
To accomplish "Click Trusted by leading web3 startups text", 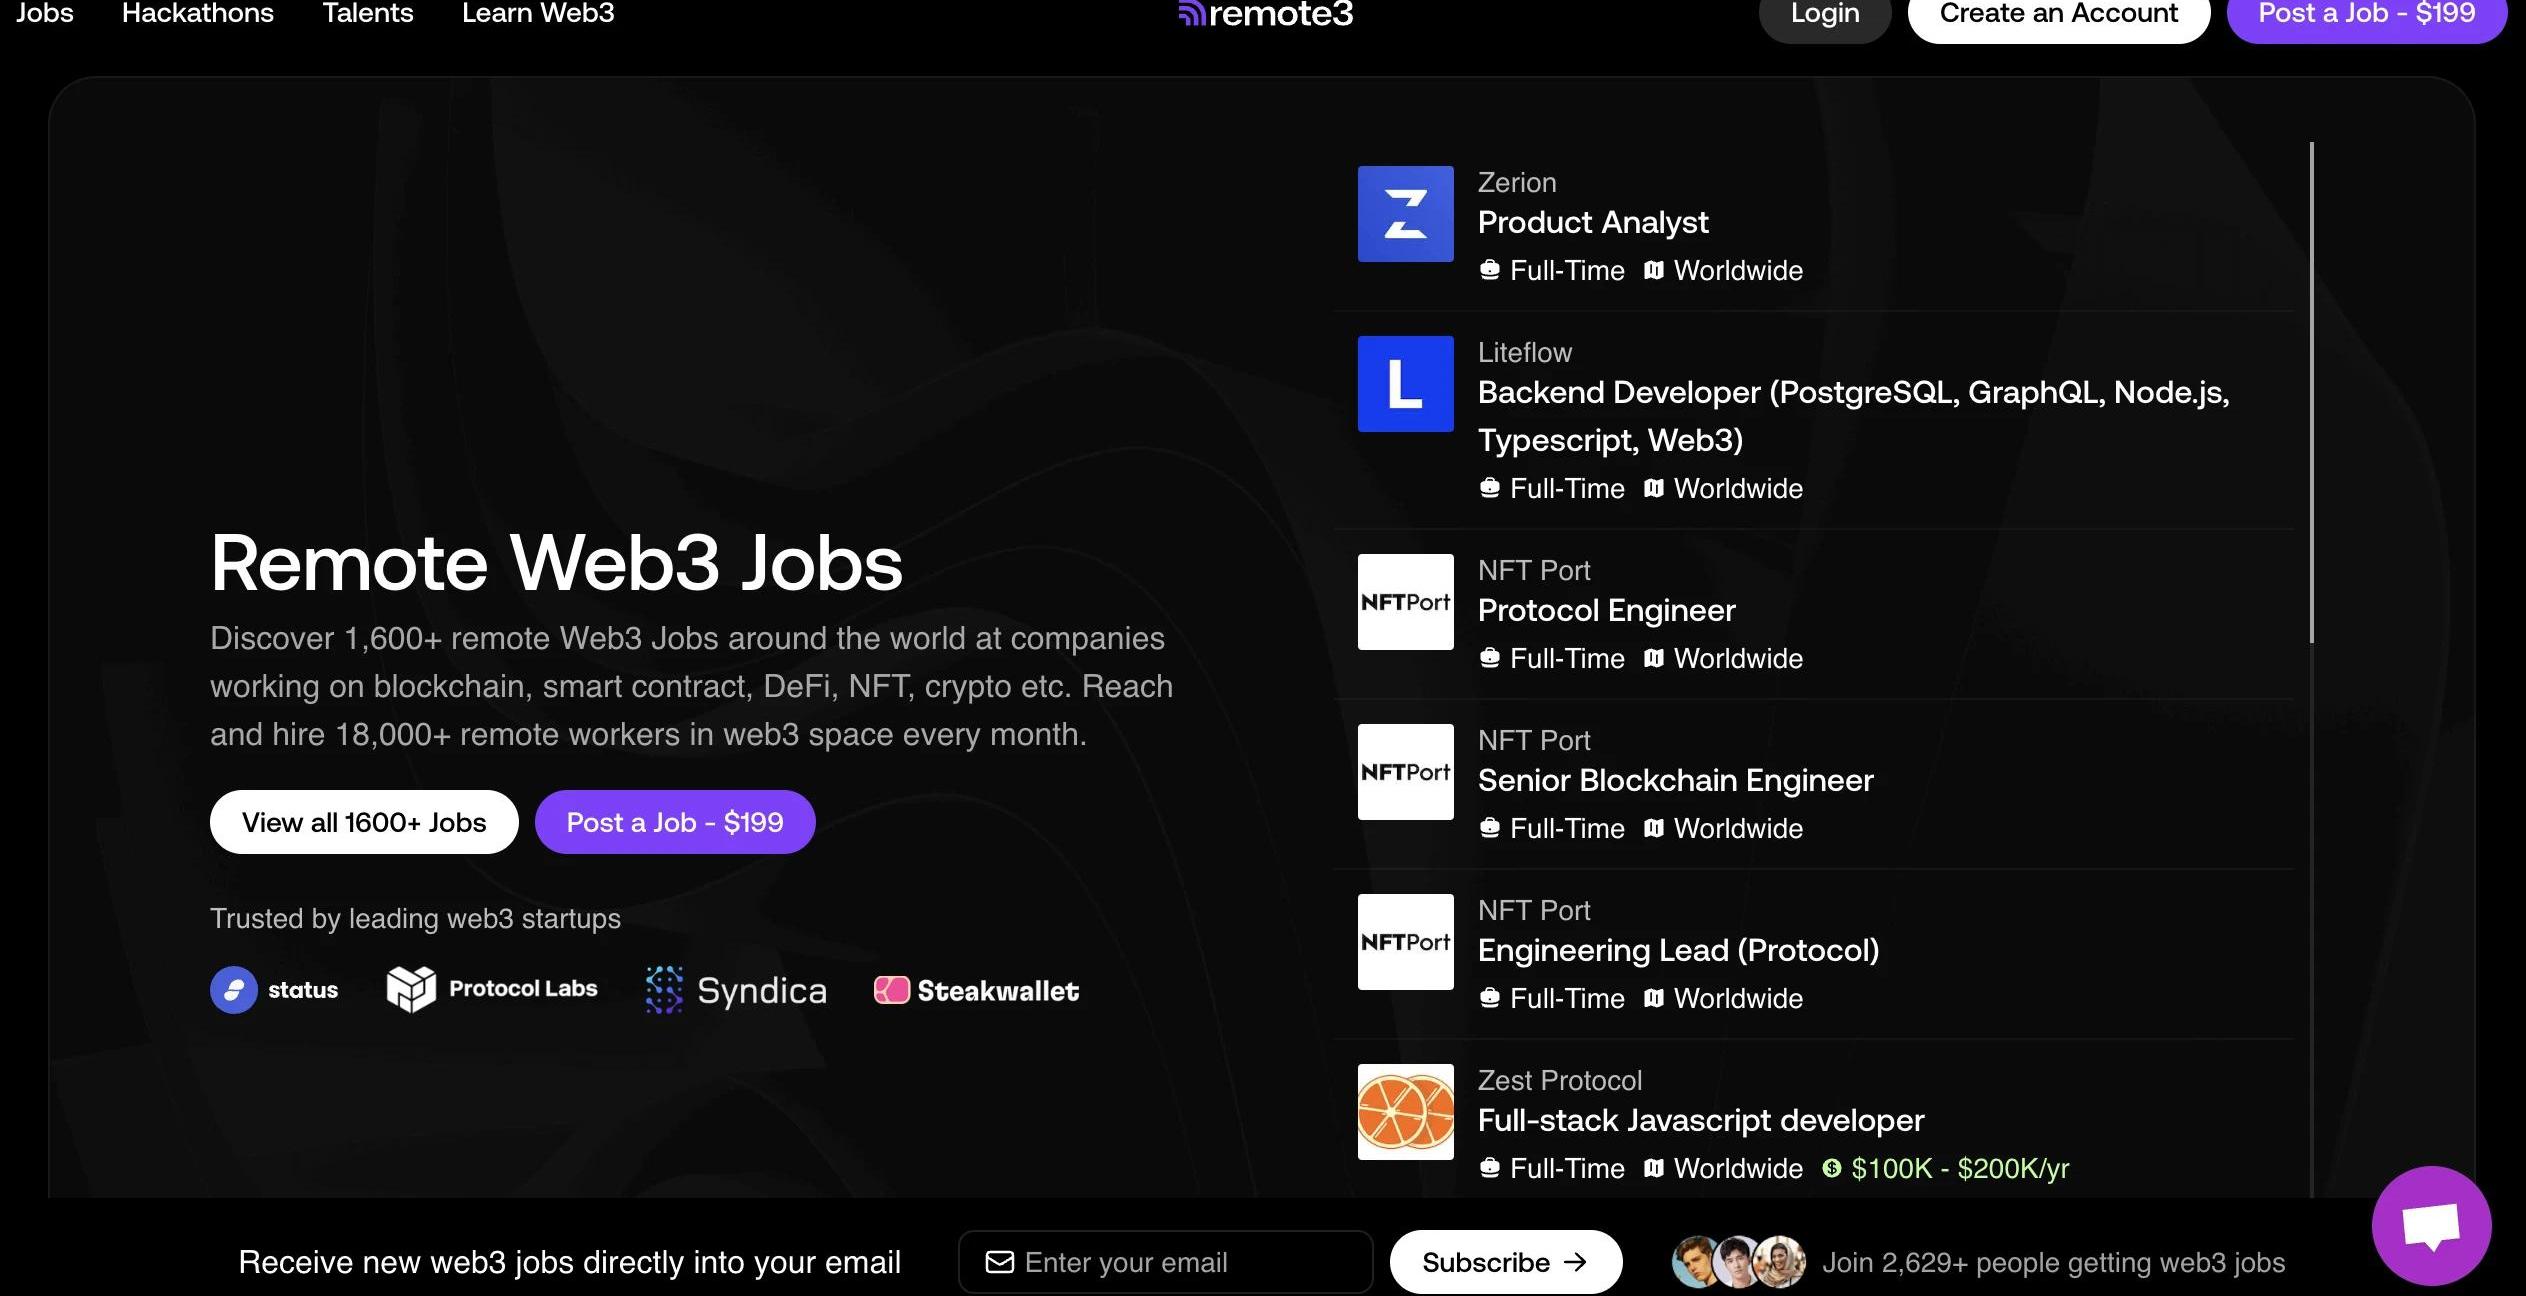I will pos(415,919).
